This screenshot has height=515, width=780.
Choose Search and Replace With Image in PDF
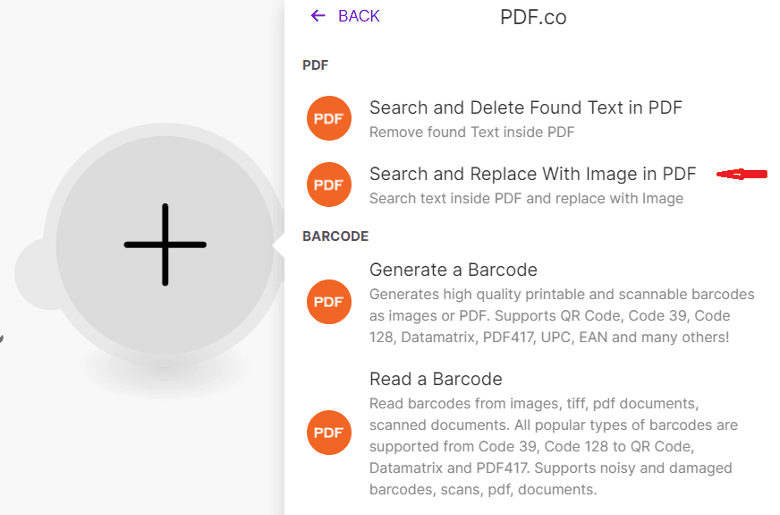[x=532, y=174]
